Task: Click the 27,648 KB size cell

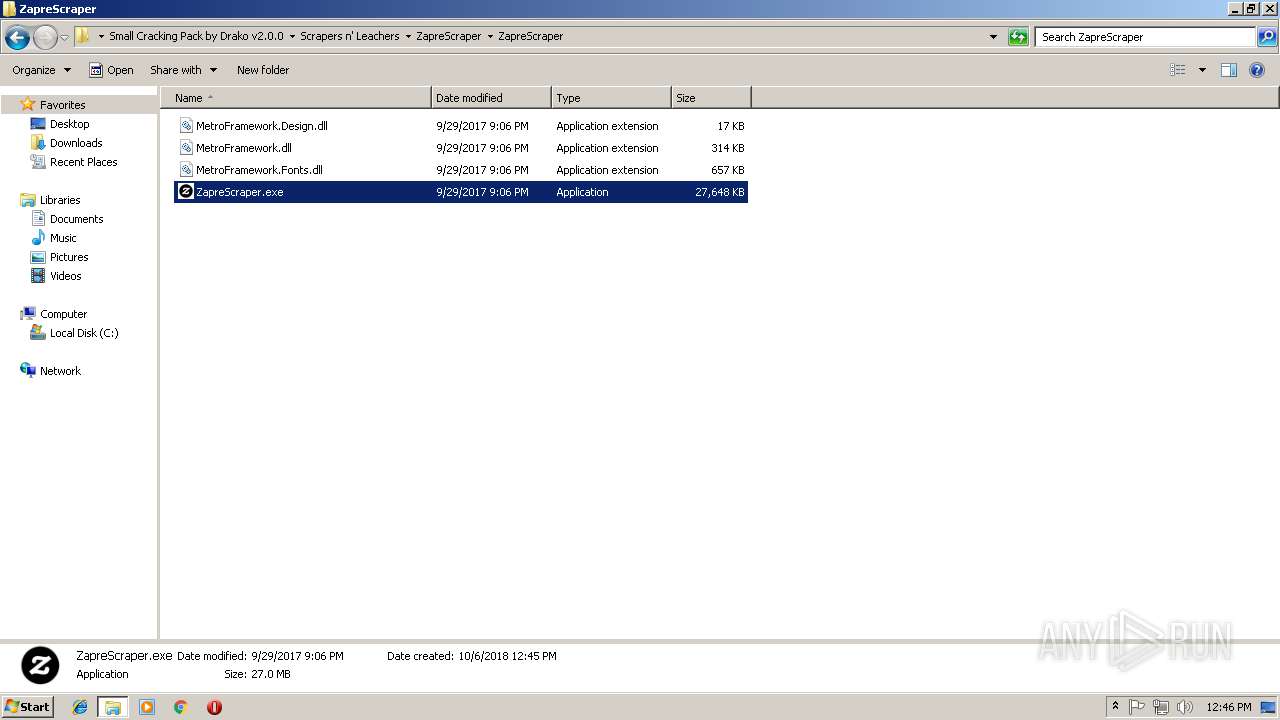Action: coord(719,192)
